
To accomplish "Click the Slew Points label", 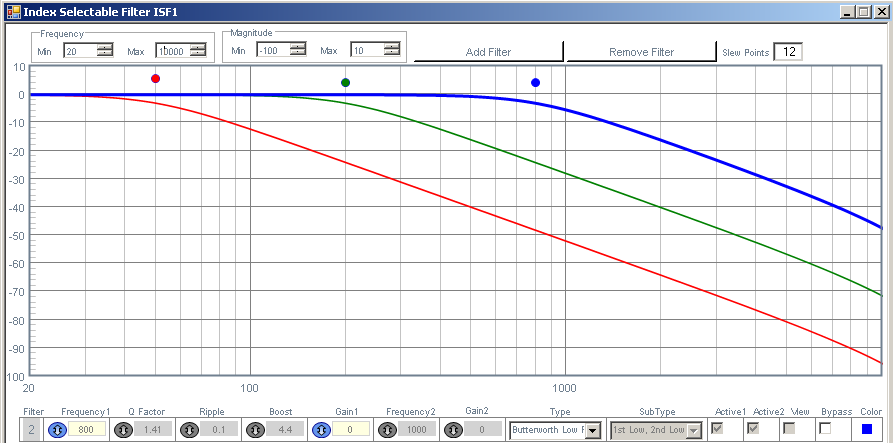I will [745, 52].
